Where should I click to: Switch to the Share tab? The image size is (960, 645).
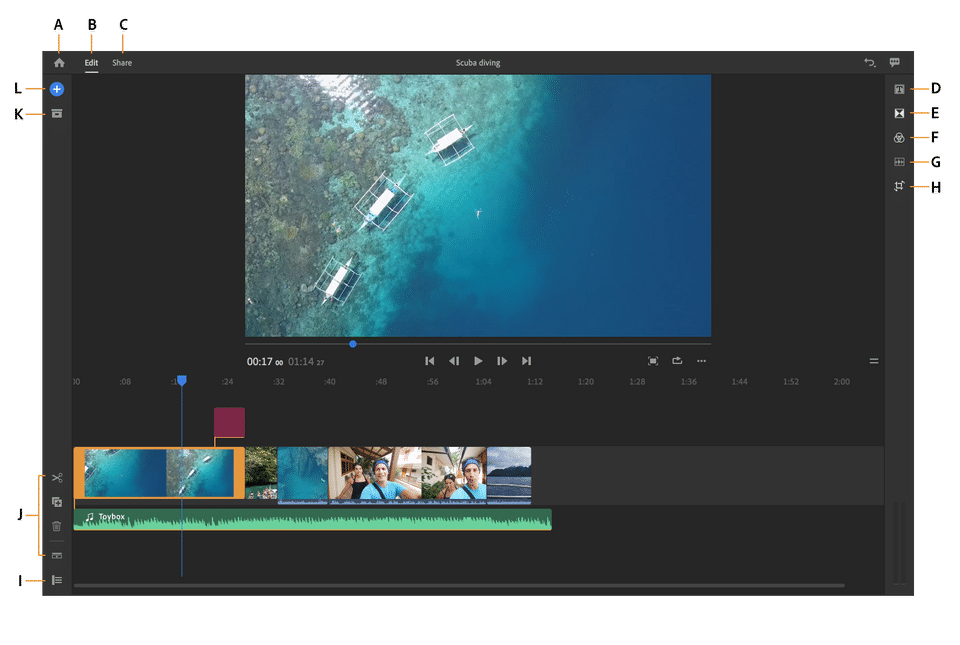click(x=122, y=63)
